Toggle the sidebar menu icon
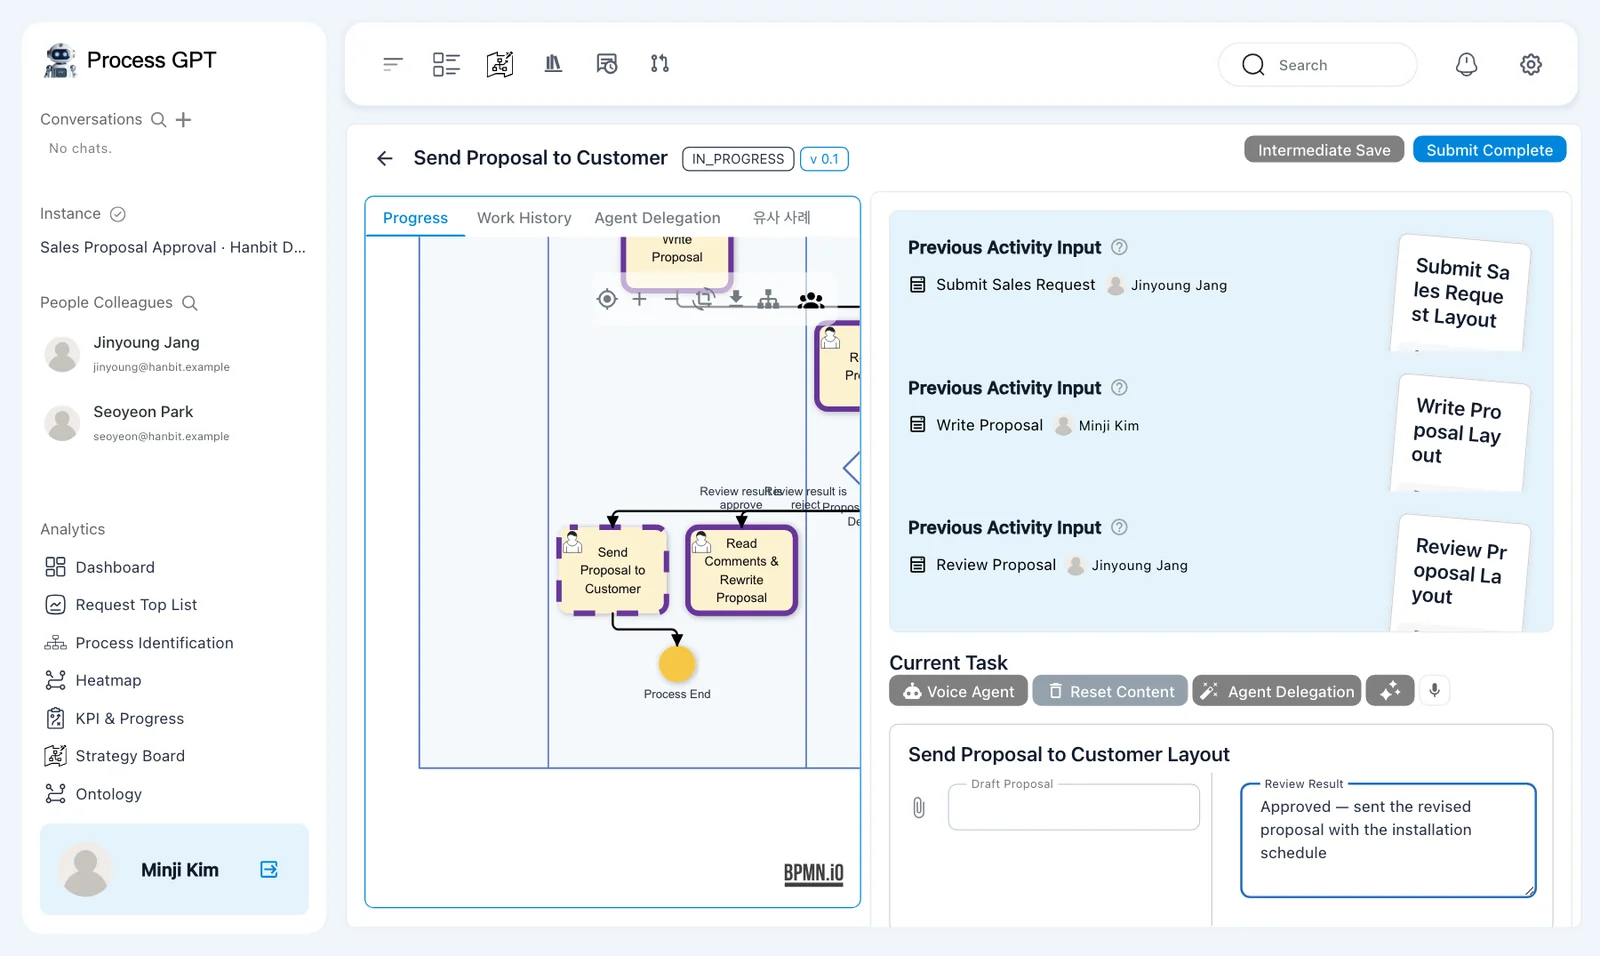This screenshot has width=1600, height=956. tap(393, 64)
